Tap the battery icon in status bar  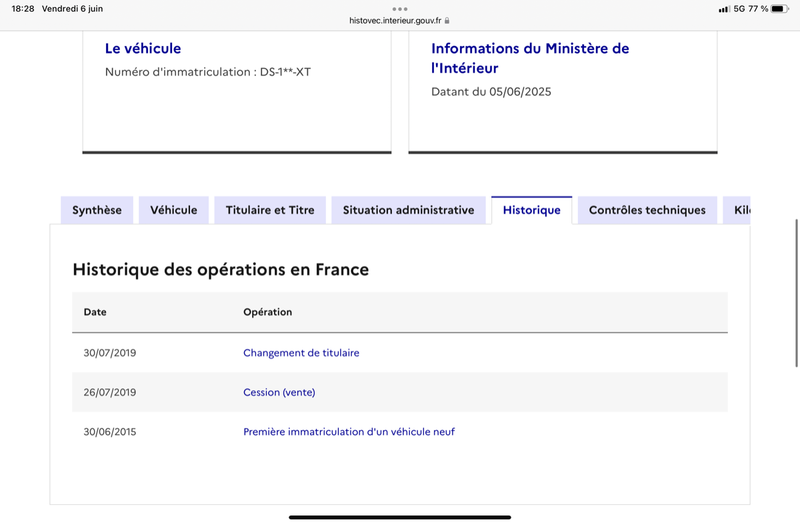pyautogui.click(x=780, y=9)
